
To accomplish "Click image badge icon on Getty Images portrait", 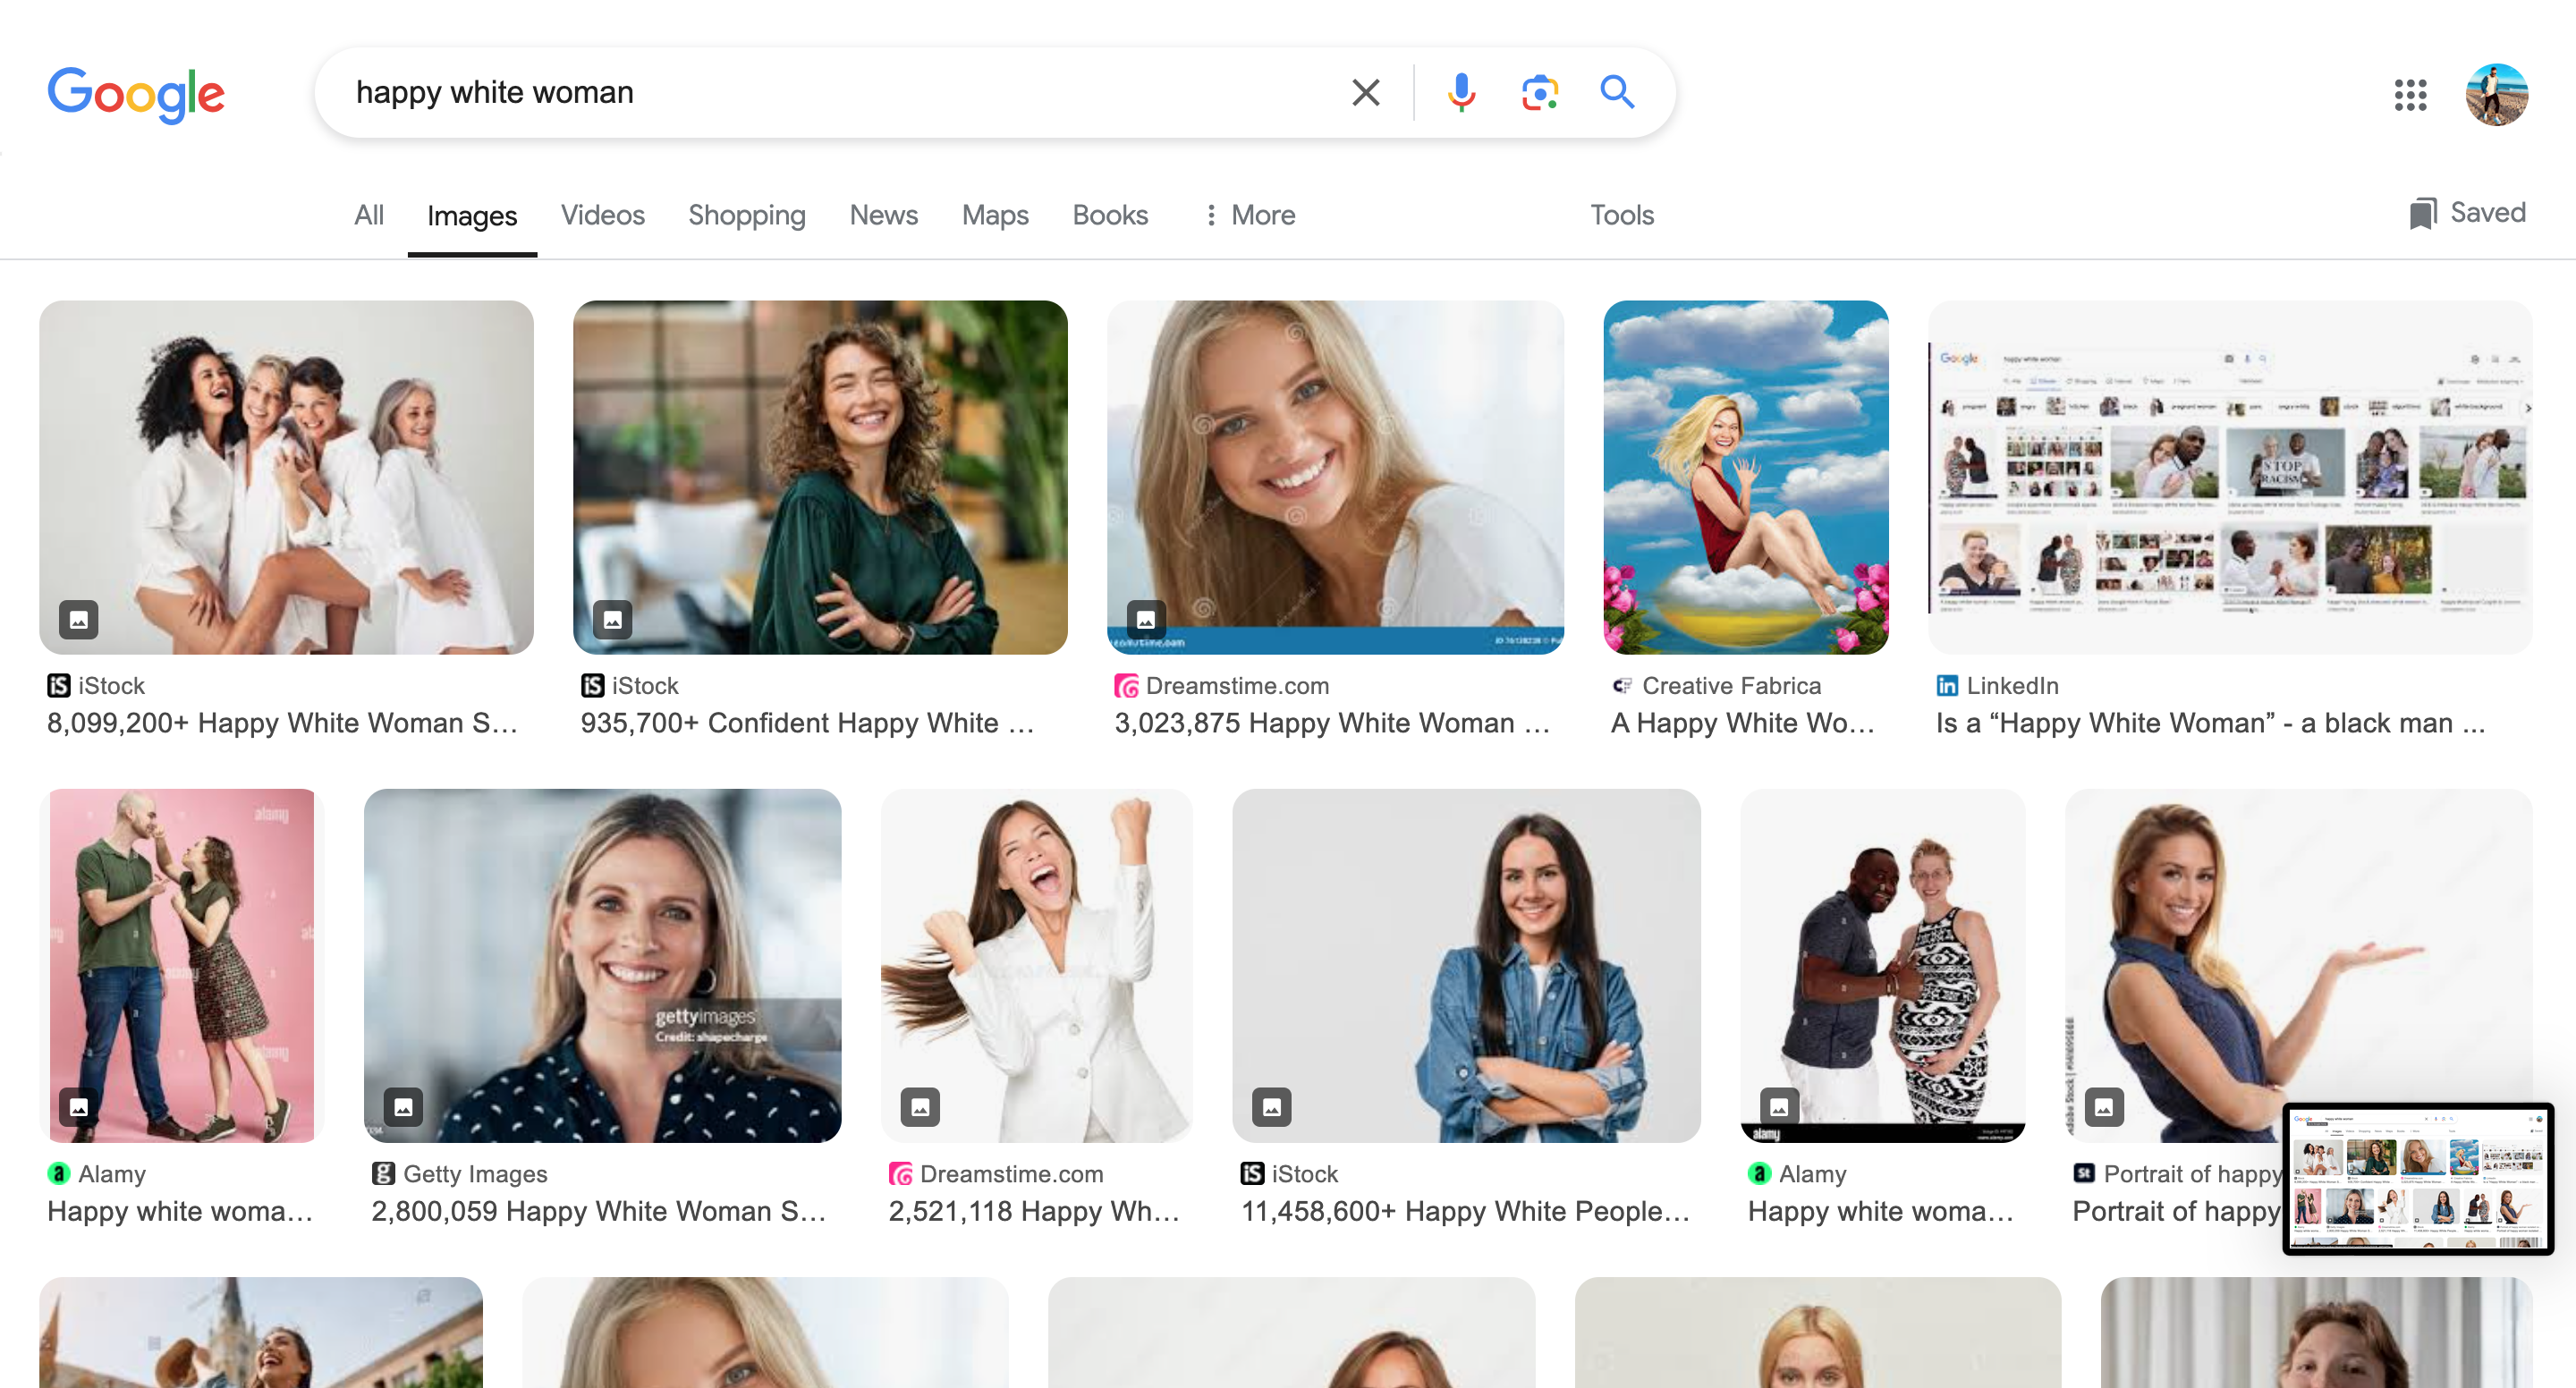I will pyautogui.click(x=403, y=1107).
